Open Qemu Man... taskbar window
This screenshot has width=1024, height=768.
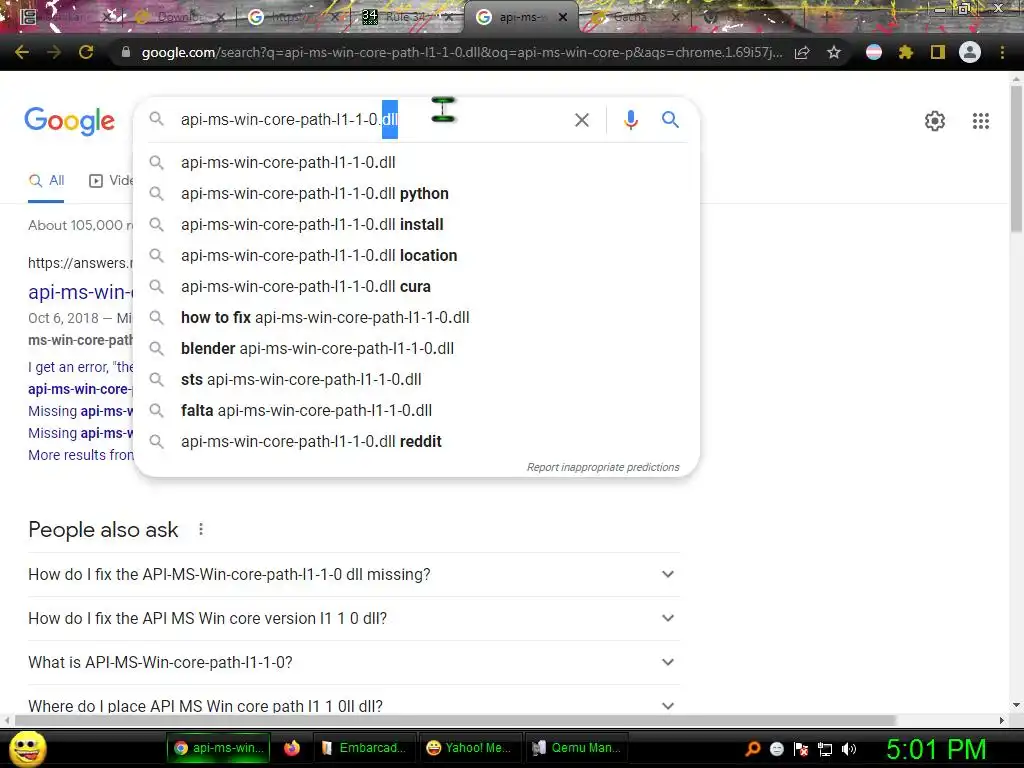pos(577,748)
